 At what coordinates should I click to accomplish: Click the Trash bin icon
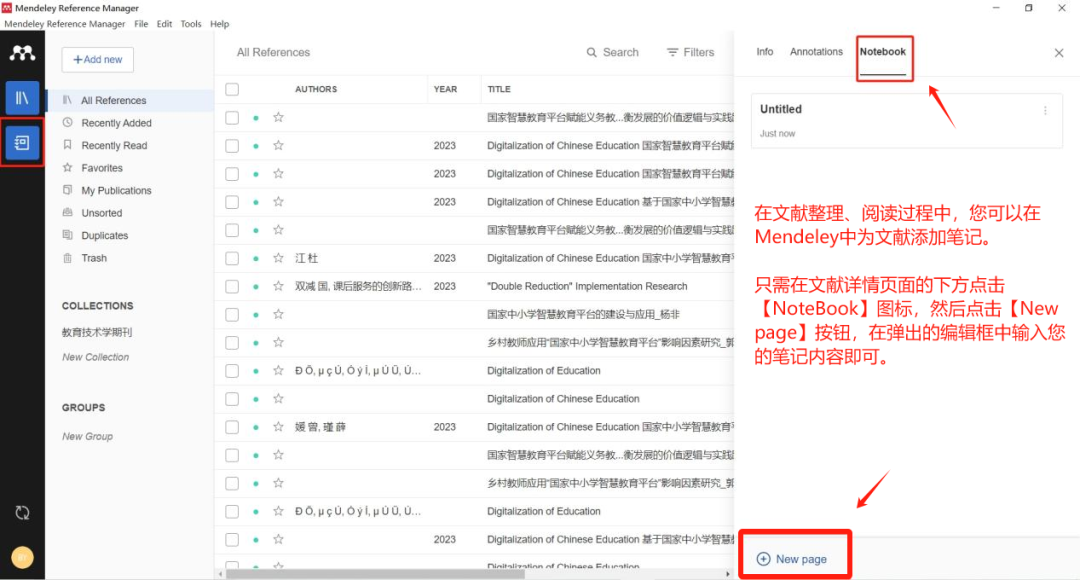coord(68,258)
